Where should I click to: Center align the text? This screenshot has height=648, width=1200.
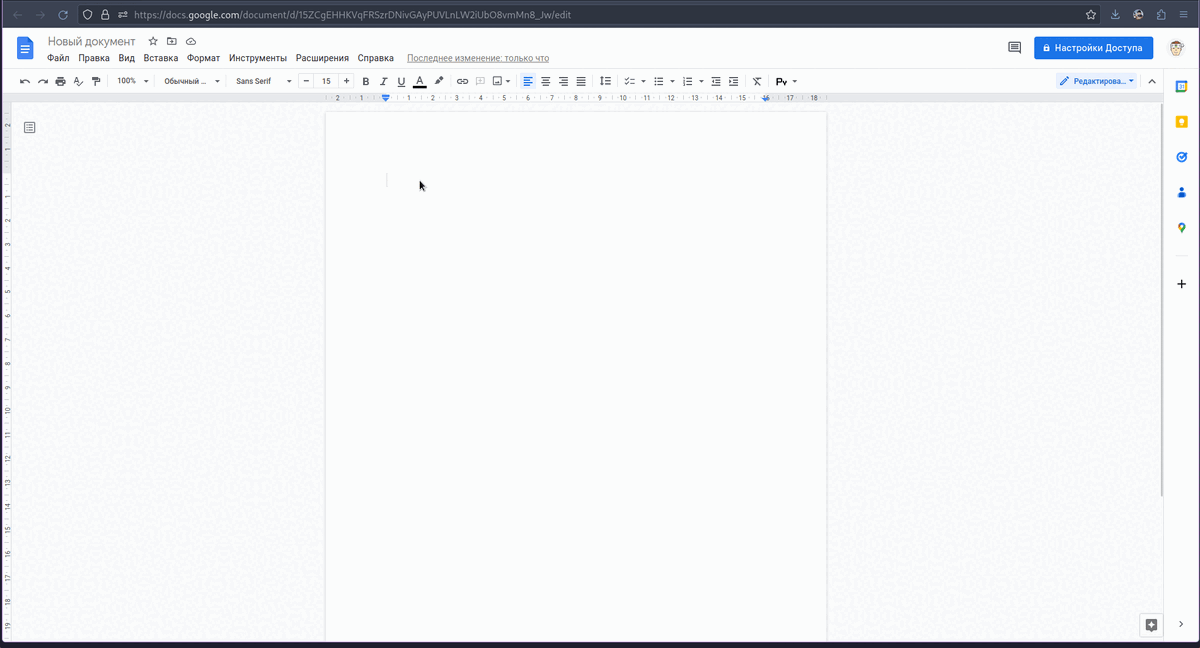546,81
